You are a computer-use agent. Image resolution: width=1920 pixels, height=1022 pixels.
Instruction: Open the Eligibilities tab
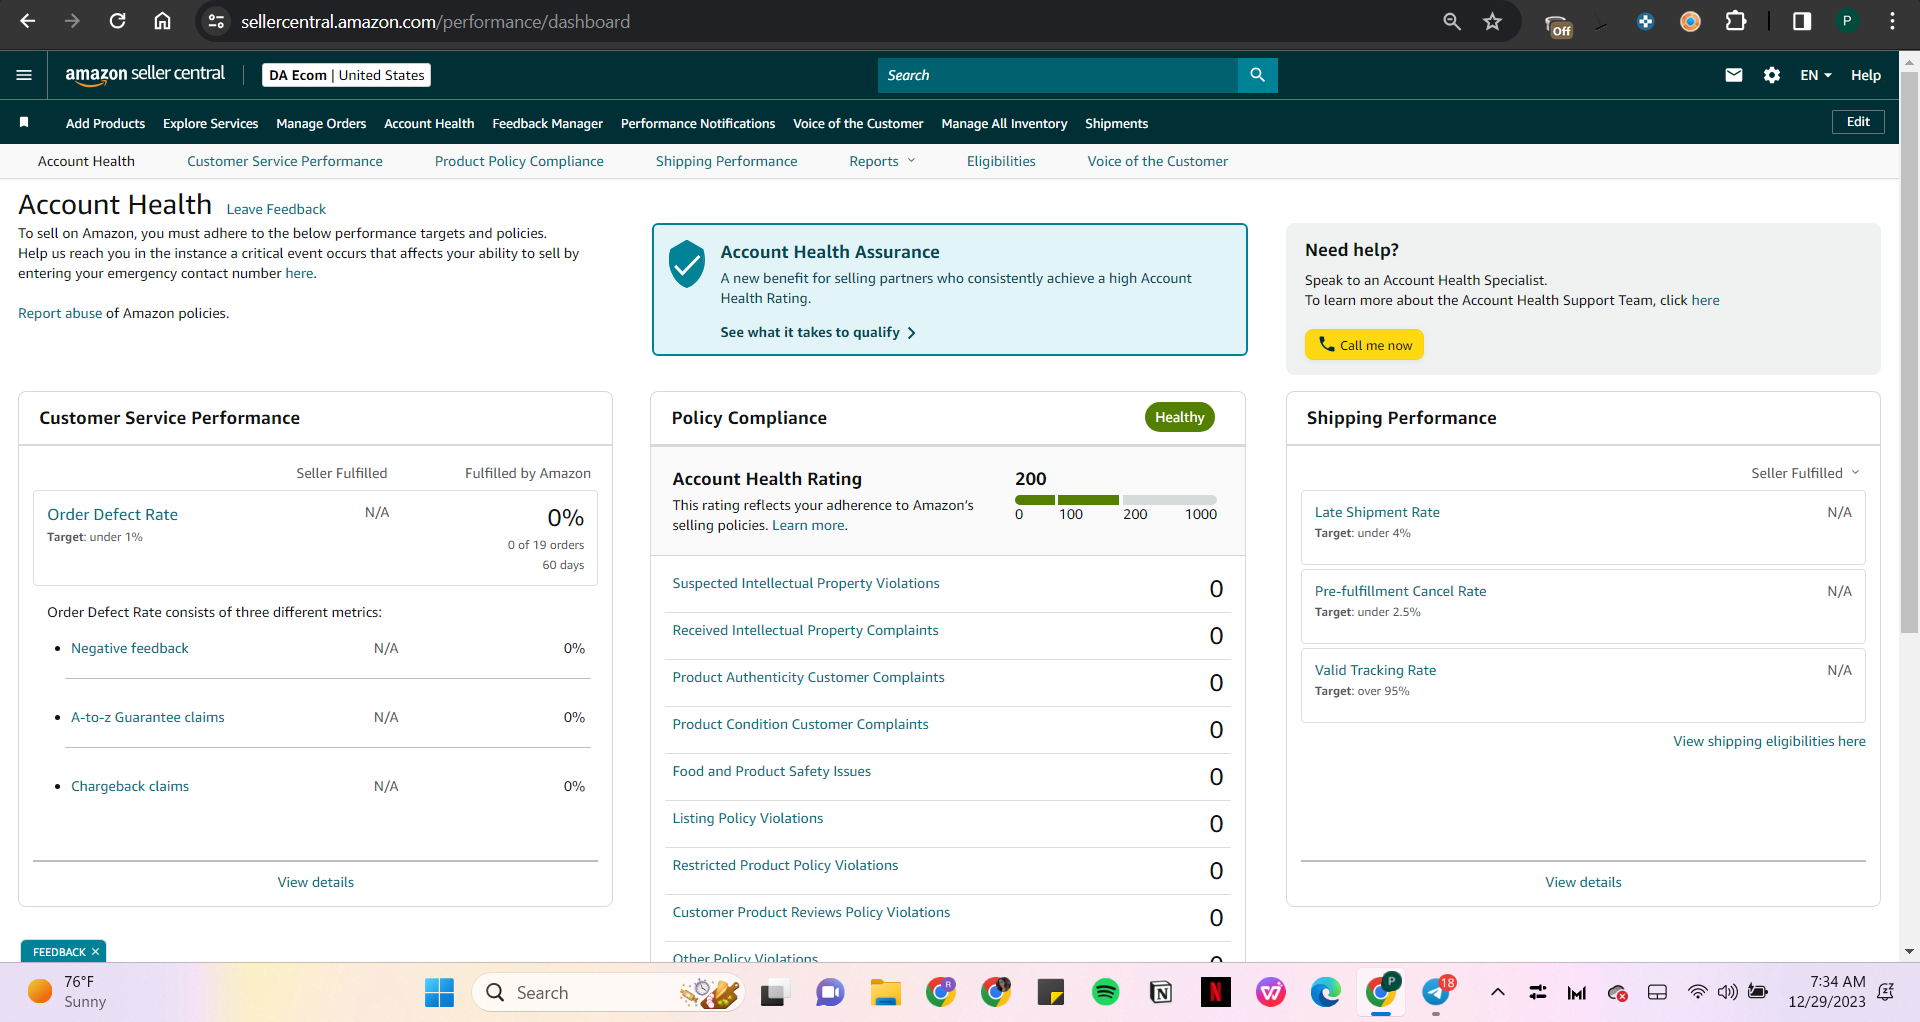[1001, 161]
